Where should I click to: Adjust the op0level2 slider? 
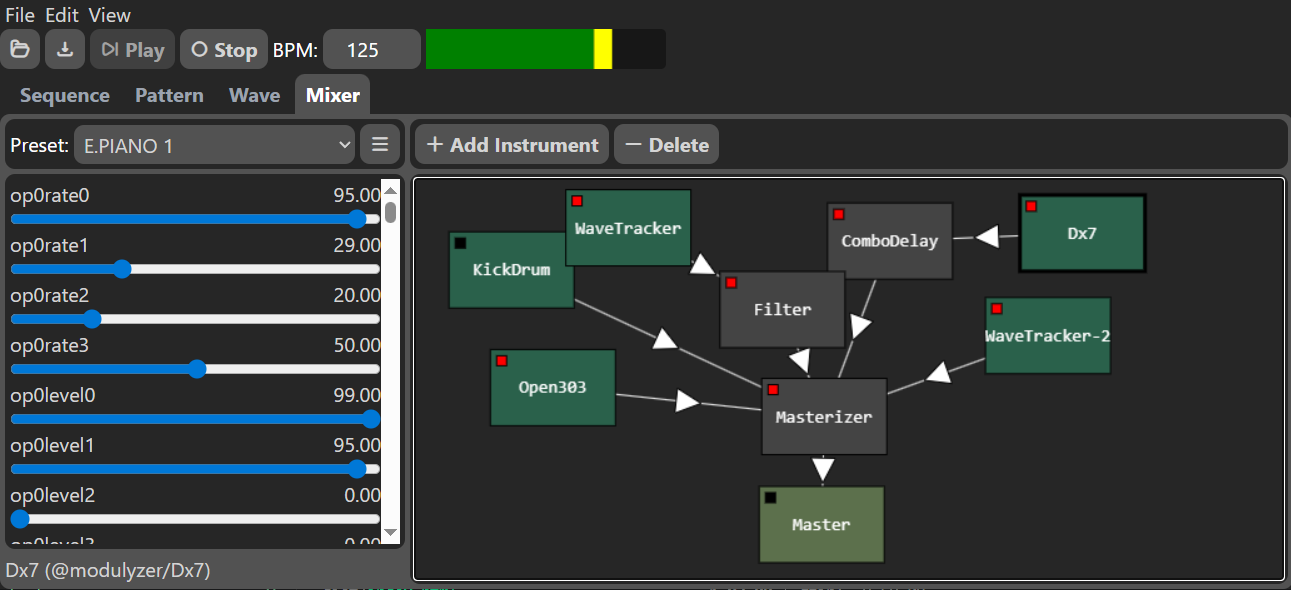coord(195,519)
